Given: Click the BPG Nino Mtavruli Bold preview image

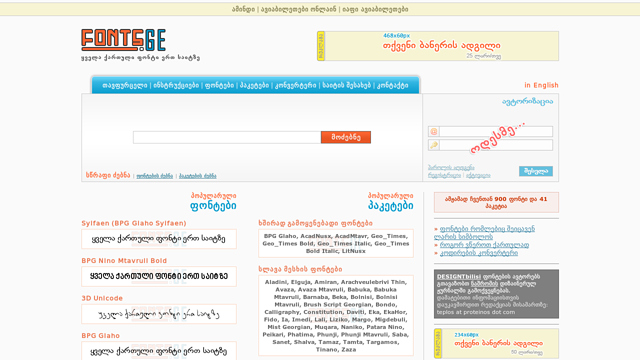Looking at the screenshot, I should coord(159,276).
